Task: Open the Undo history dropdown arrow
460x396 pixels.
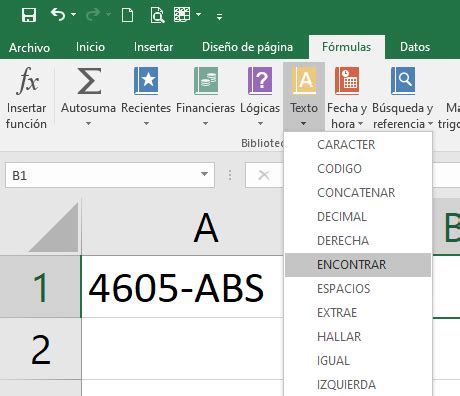Action: [x=73, y=15]
